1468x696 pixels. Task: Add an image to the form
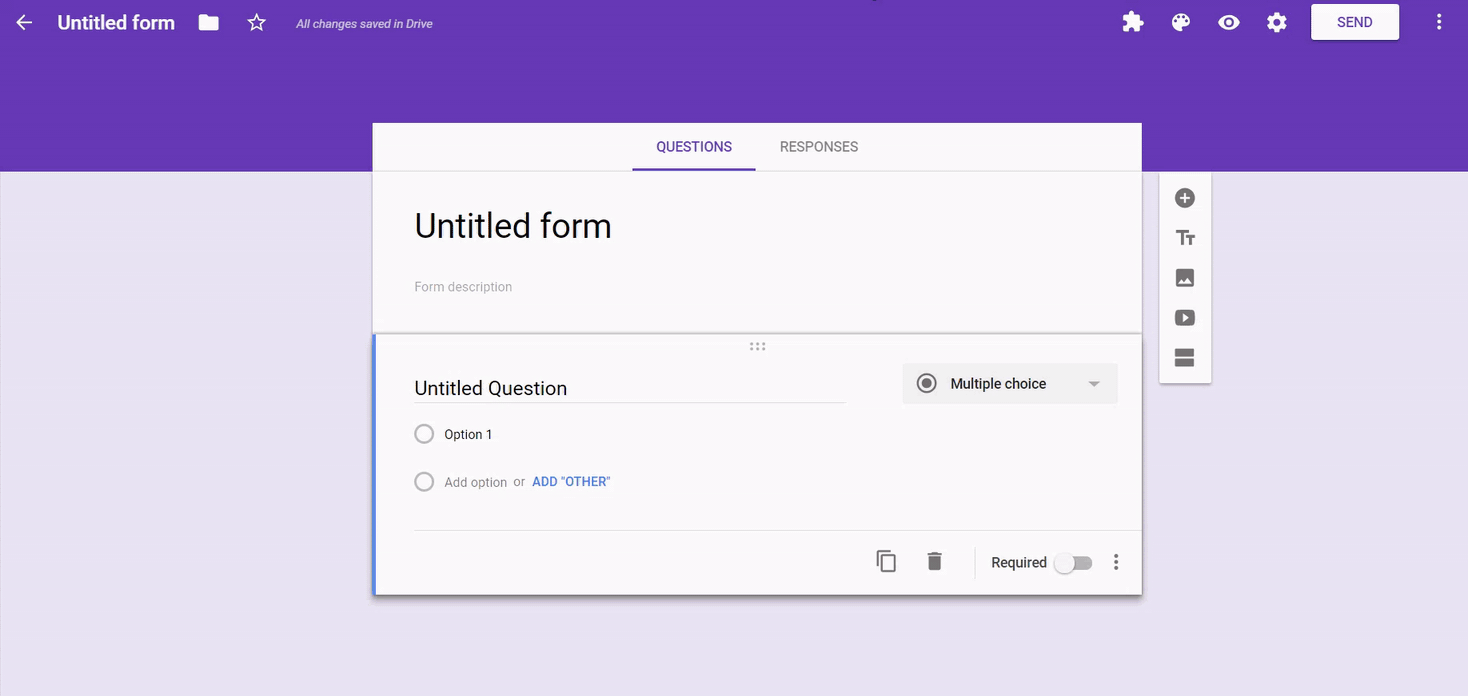[1185, 278]
